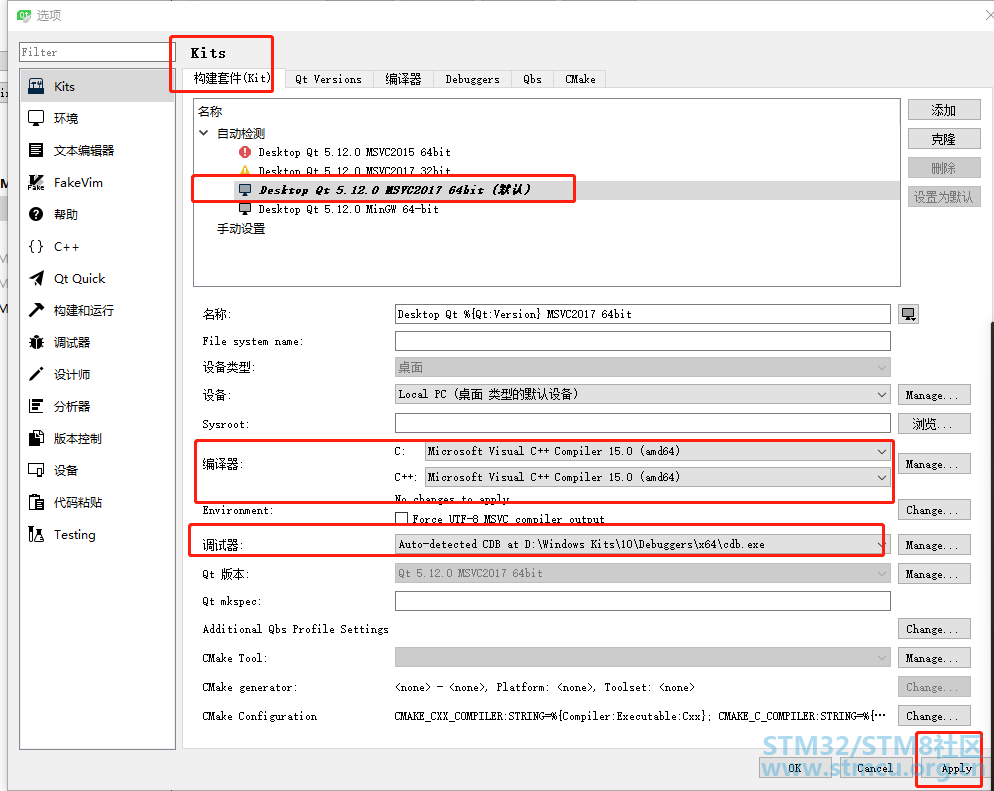Open the 调试器 CDB debugger dropdown
Viewport: 994px width, 791px height.
pyautogui.click(x=641, y=545)
